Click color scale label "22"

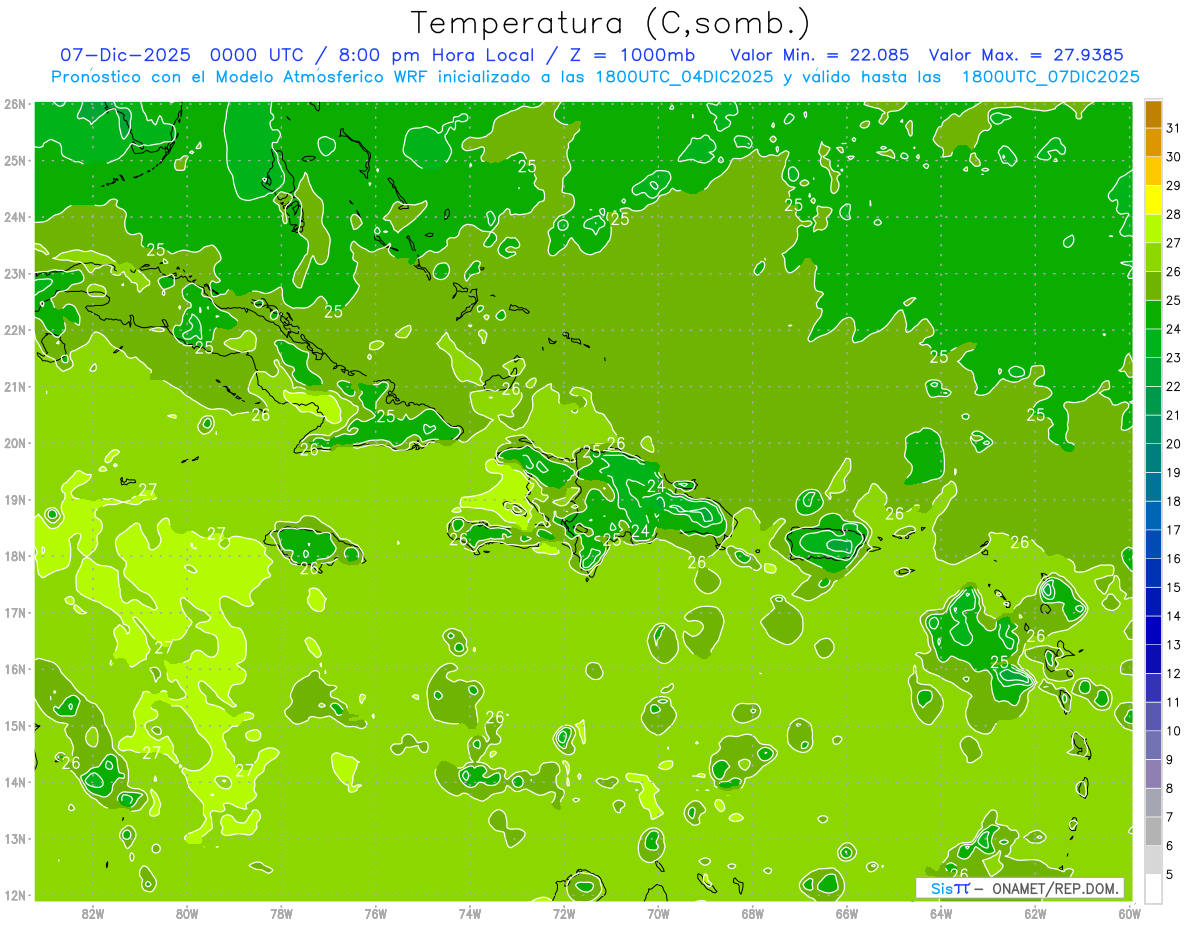coord(1174,386)
